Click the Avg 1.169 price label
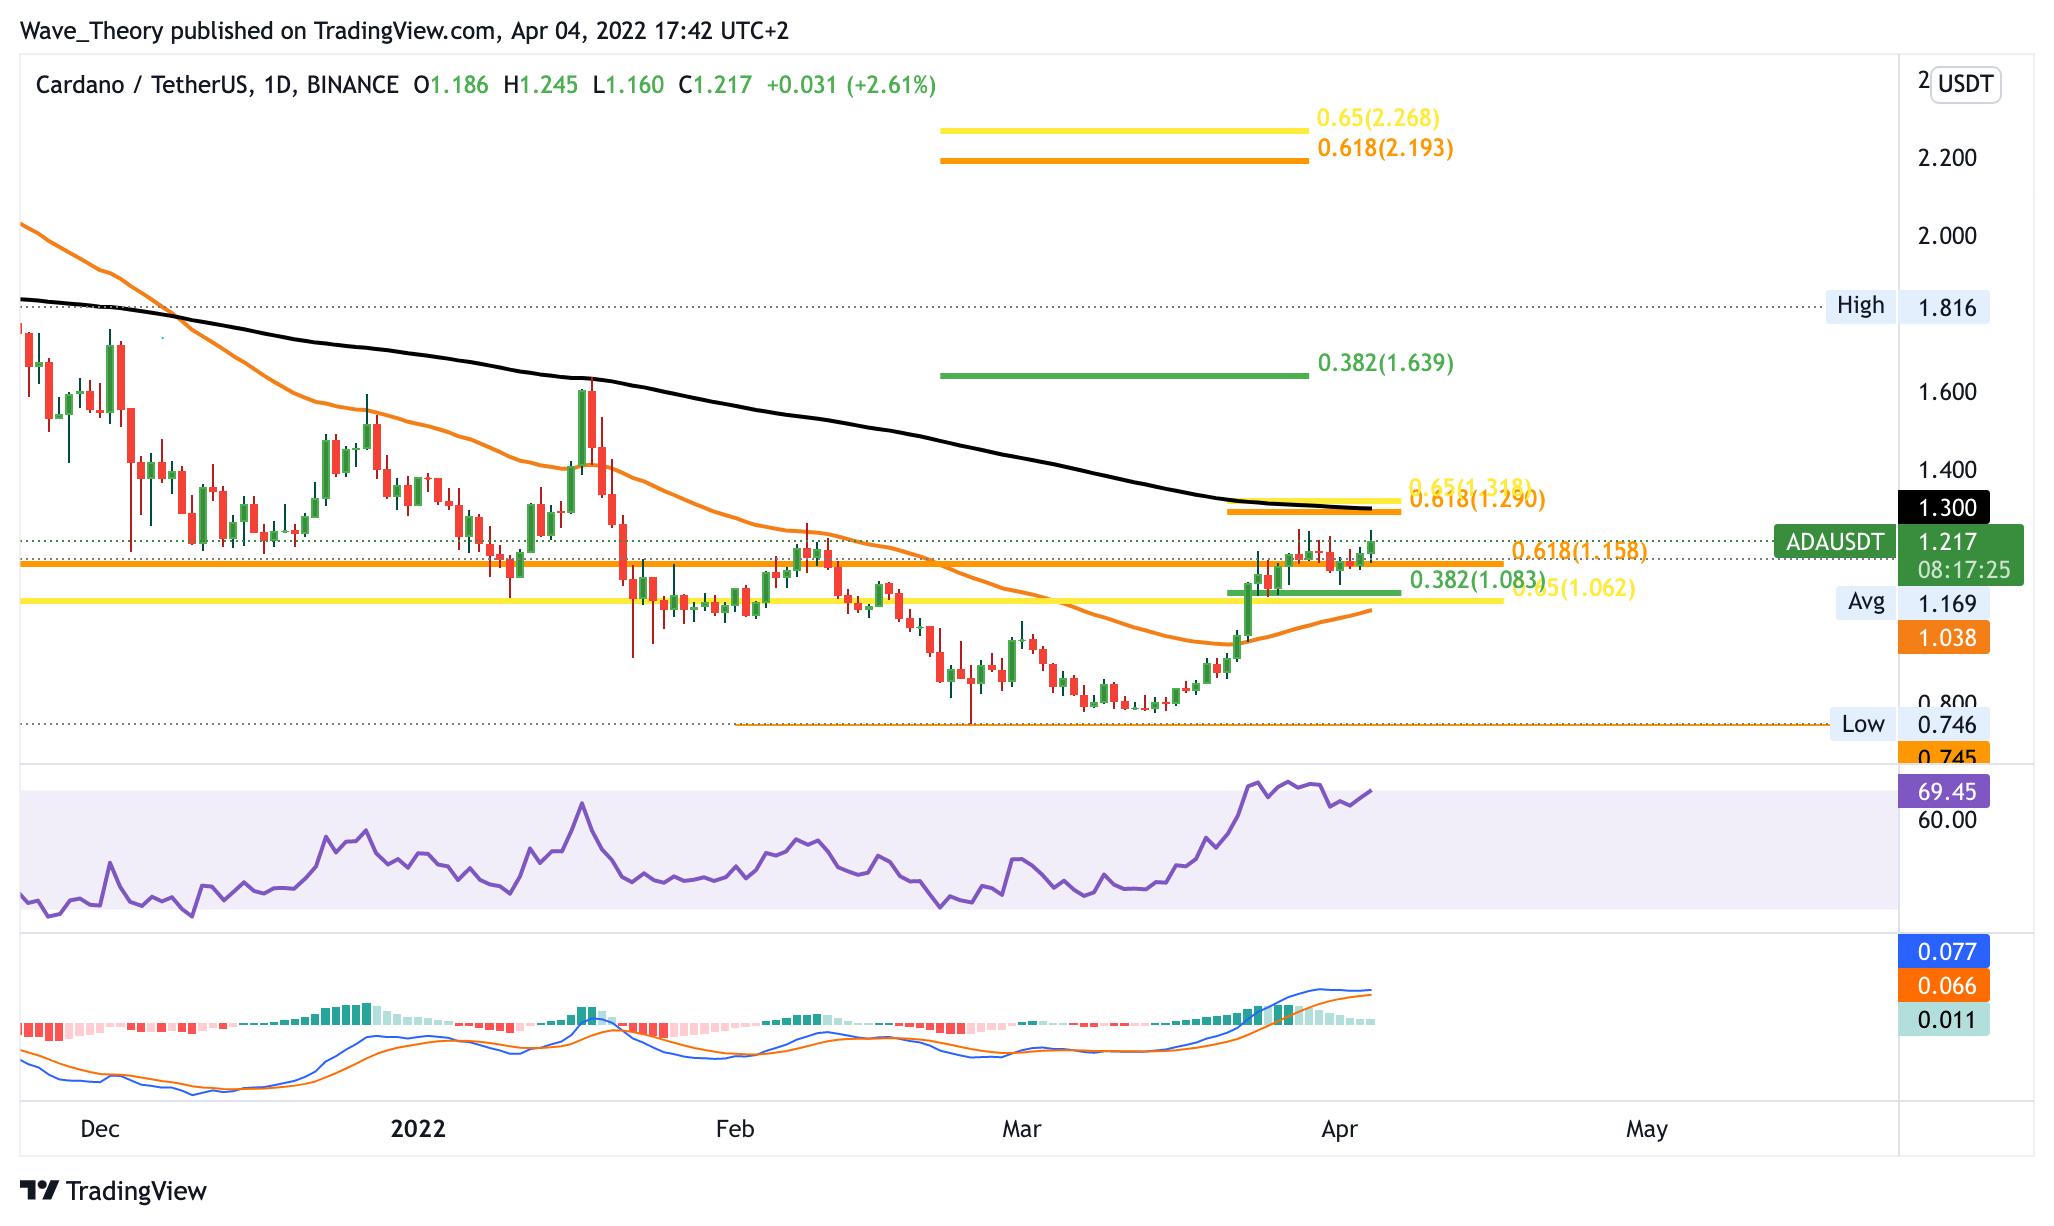 [x=1912, y=603]
